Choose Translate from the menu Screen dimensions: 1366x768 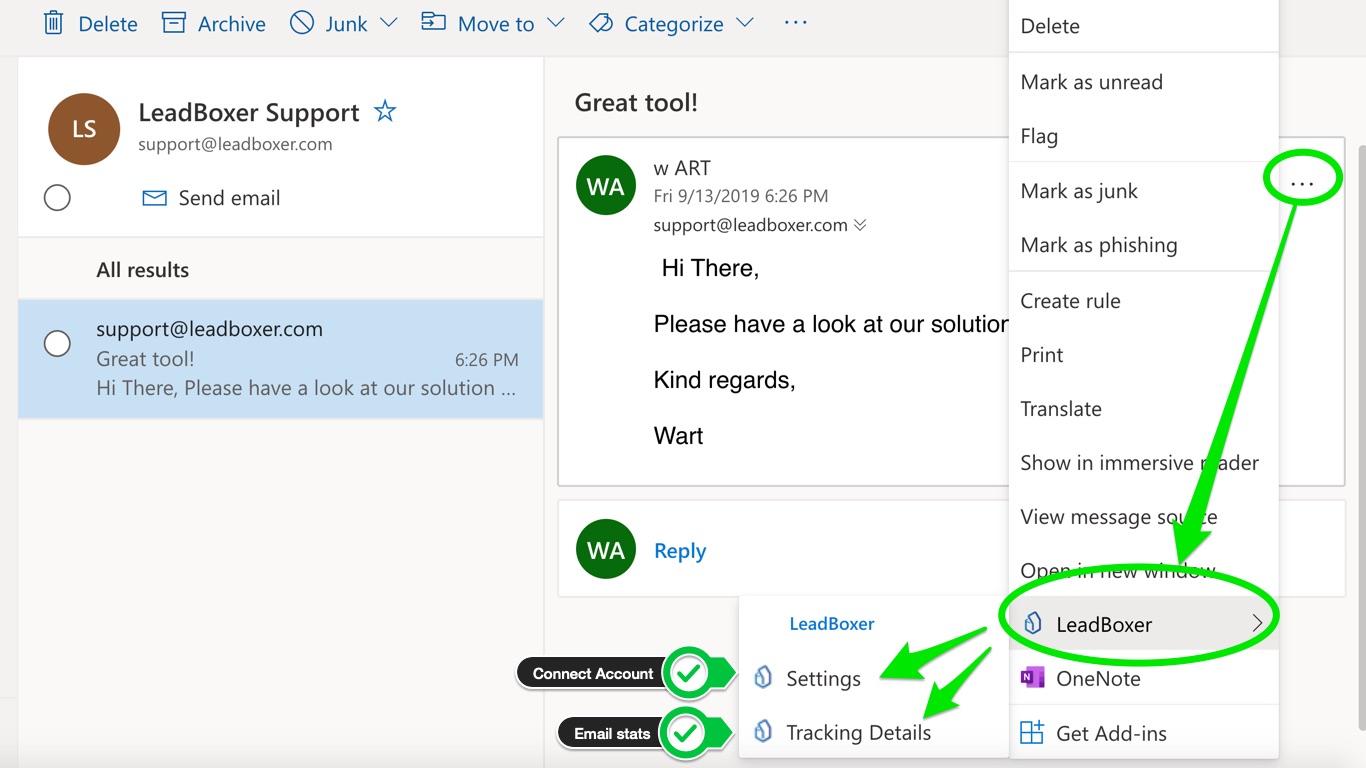[1144, 409]
